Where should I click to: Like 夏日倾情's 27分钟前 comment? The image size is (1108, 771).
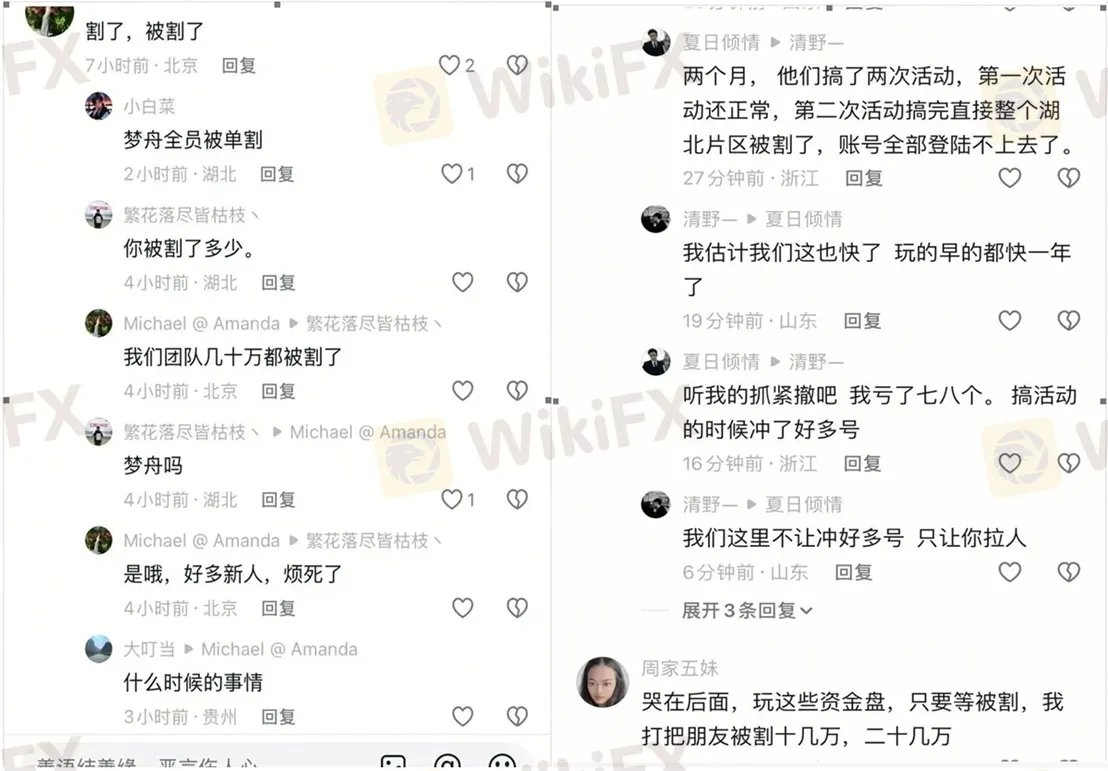click(1010, 178)
